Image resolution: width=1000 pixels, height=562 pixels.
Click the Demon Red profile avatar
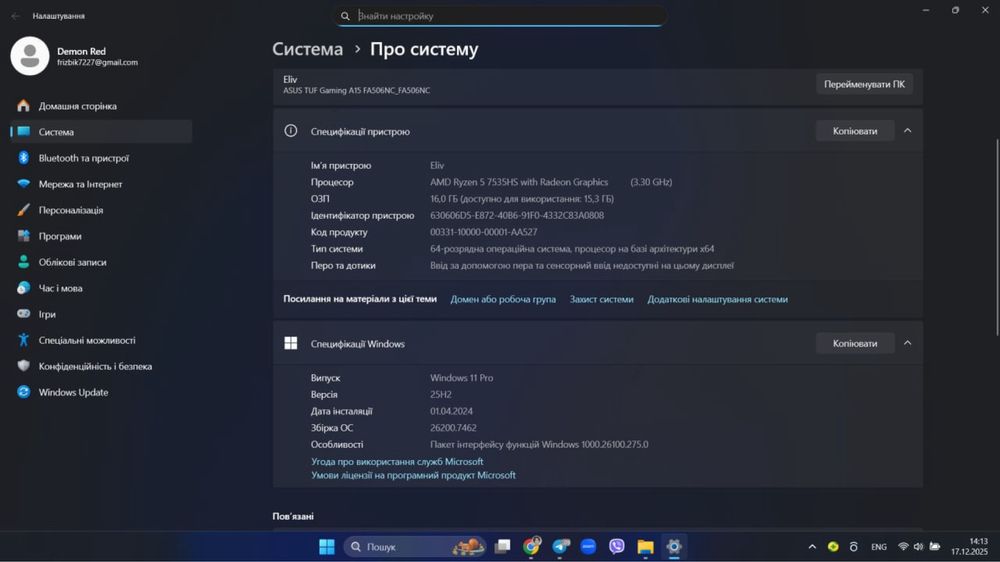point(30,56)
